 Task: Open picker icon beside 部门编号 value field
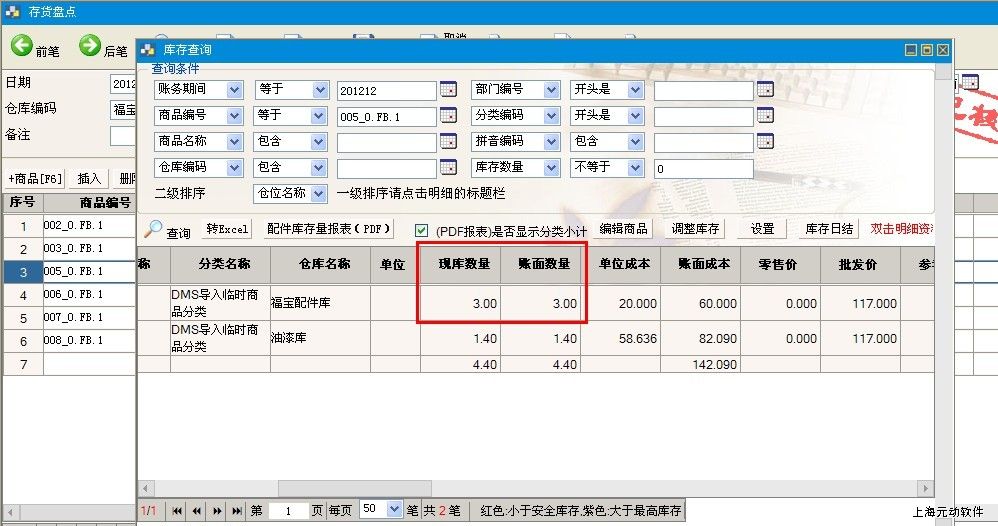tap(765, 90)
